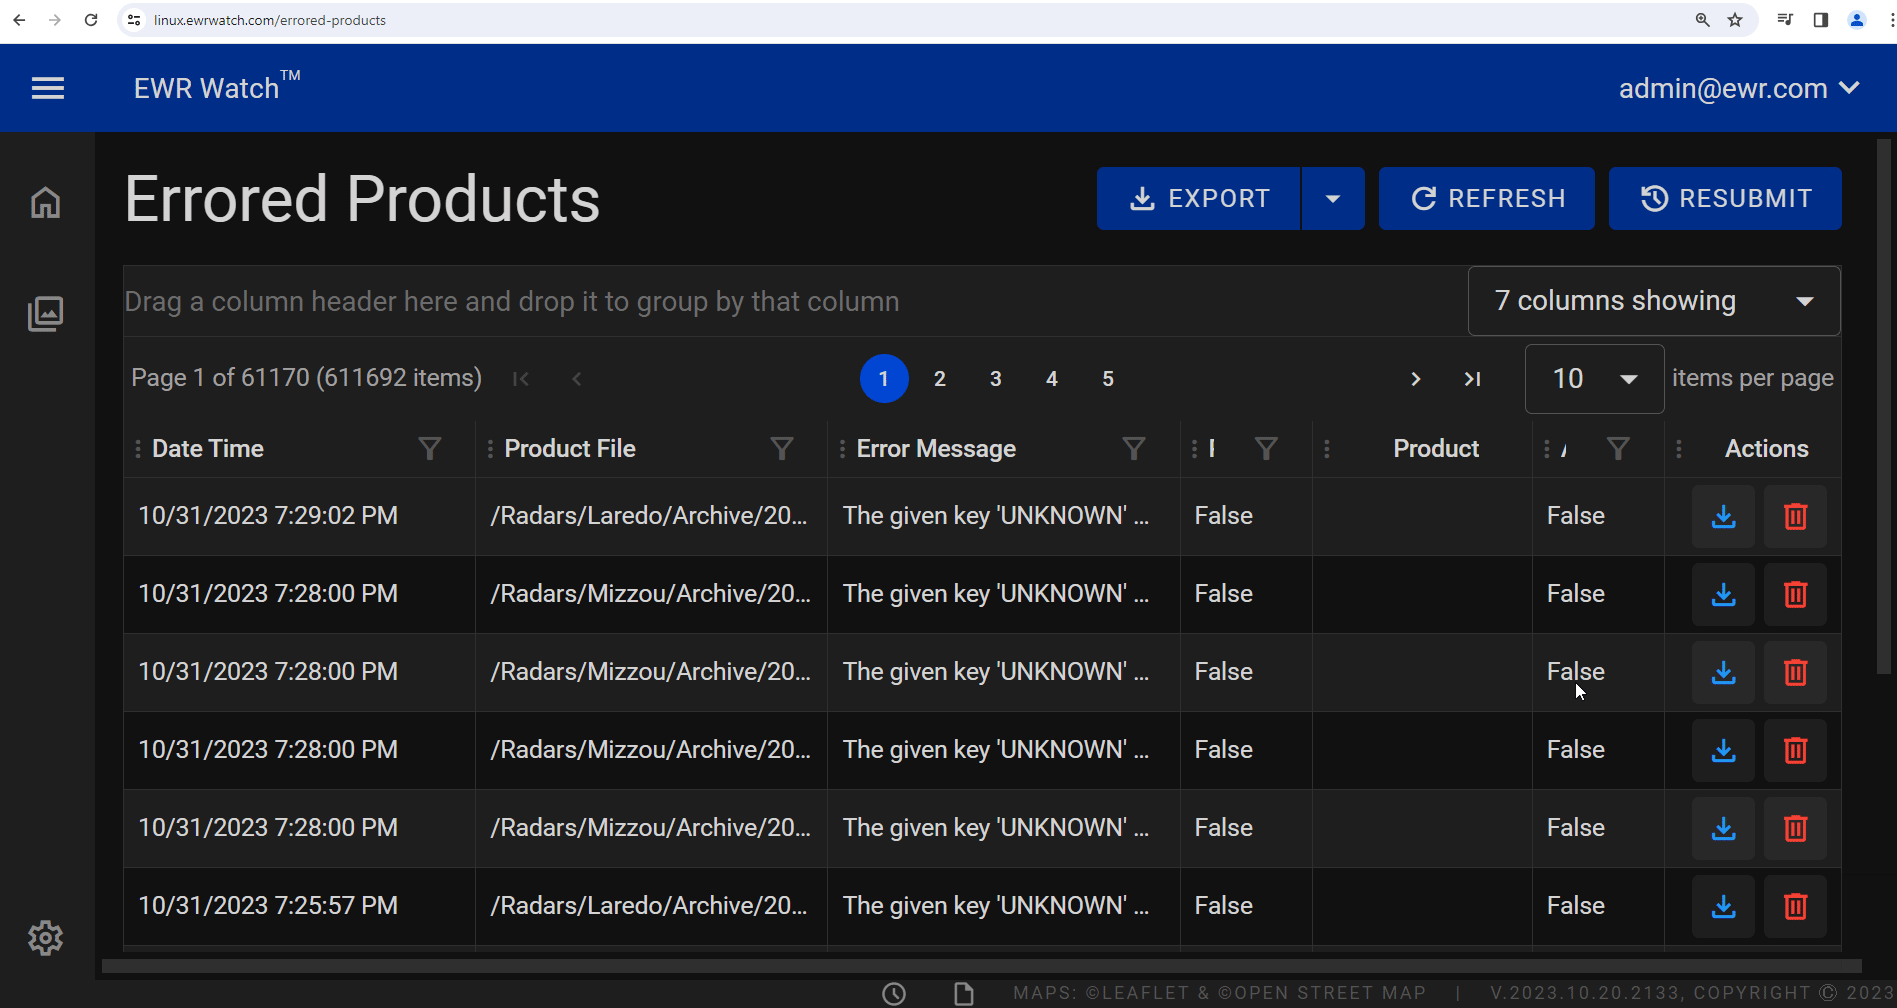Go to first page arrow
The image size is (1897, 1008).
tap(521, 379)
